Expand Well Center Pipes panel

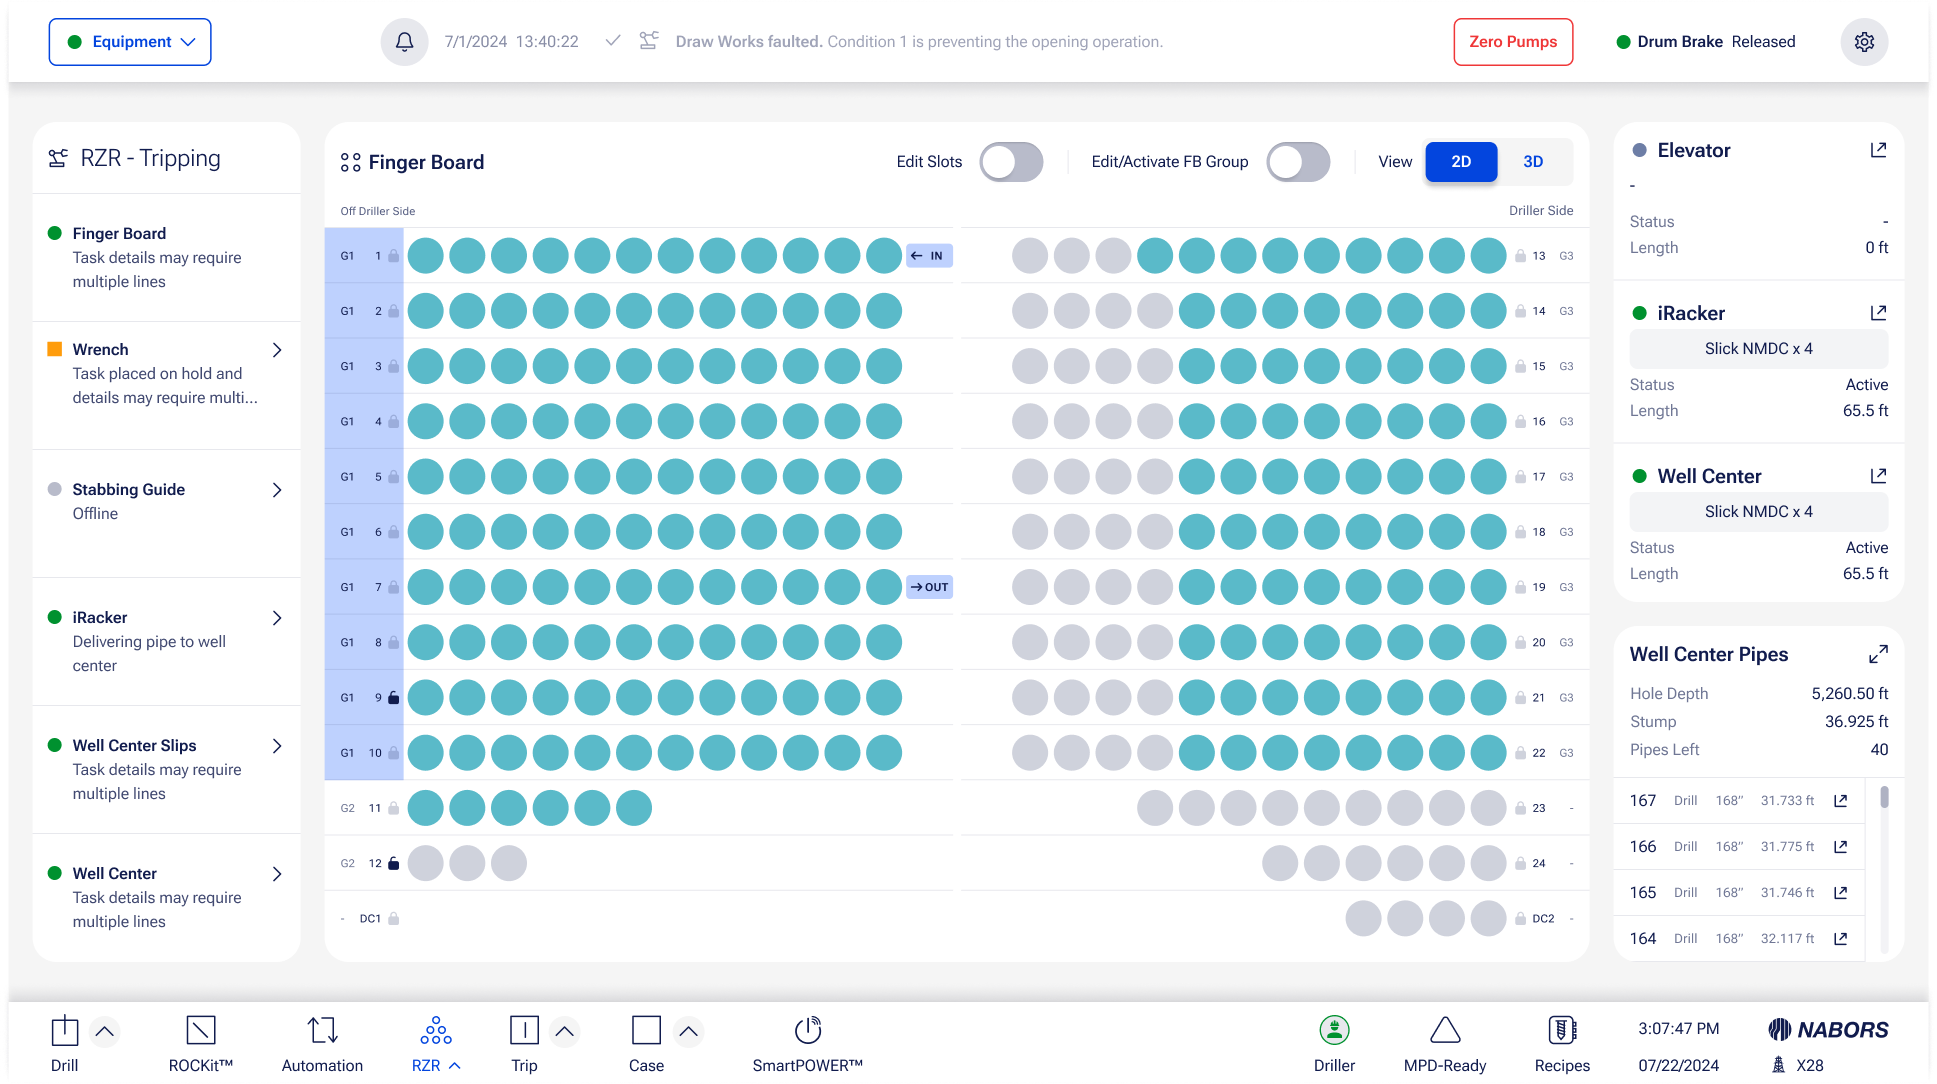pos(1878,654)
